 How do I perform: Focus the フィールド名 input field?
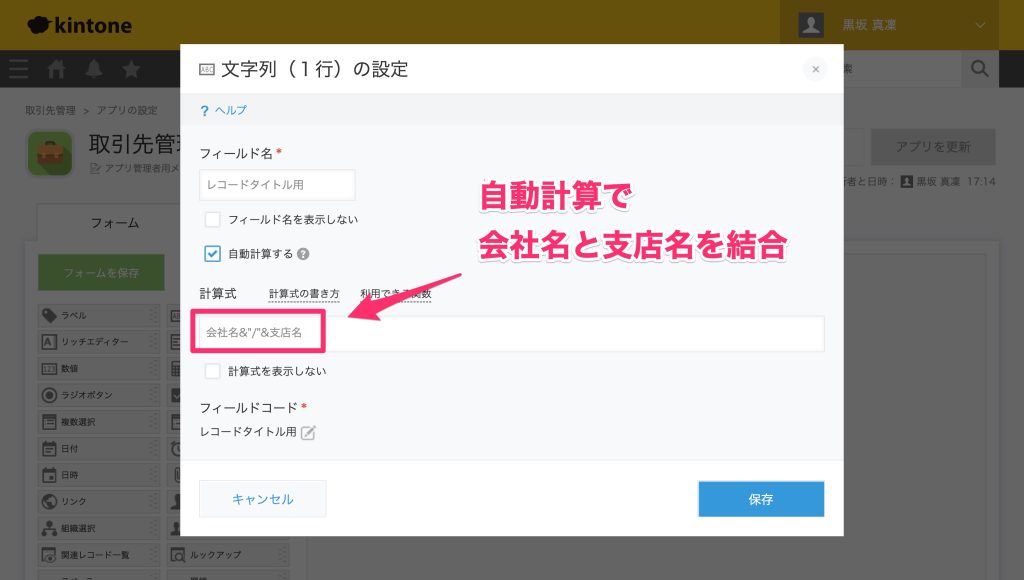(x=278, y=185)
